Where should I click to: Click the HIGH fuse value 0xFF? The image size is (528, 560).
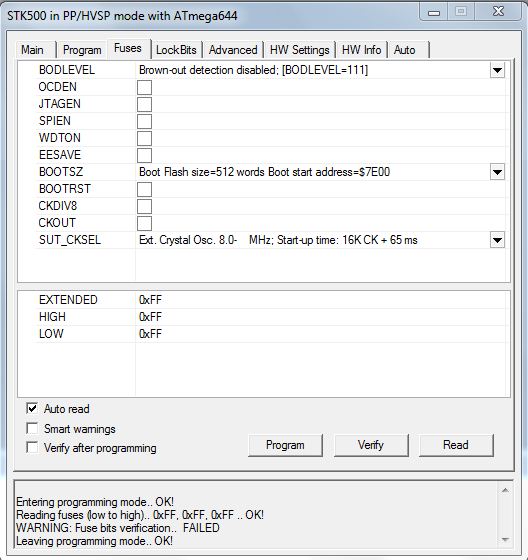(150, 317)
